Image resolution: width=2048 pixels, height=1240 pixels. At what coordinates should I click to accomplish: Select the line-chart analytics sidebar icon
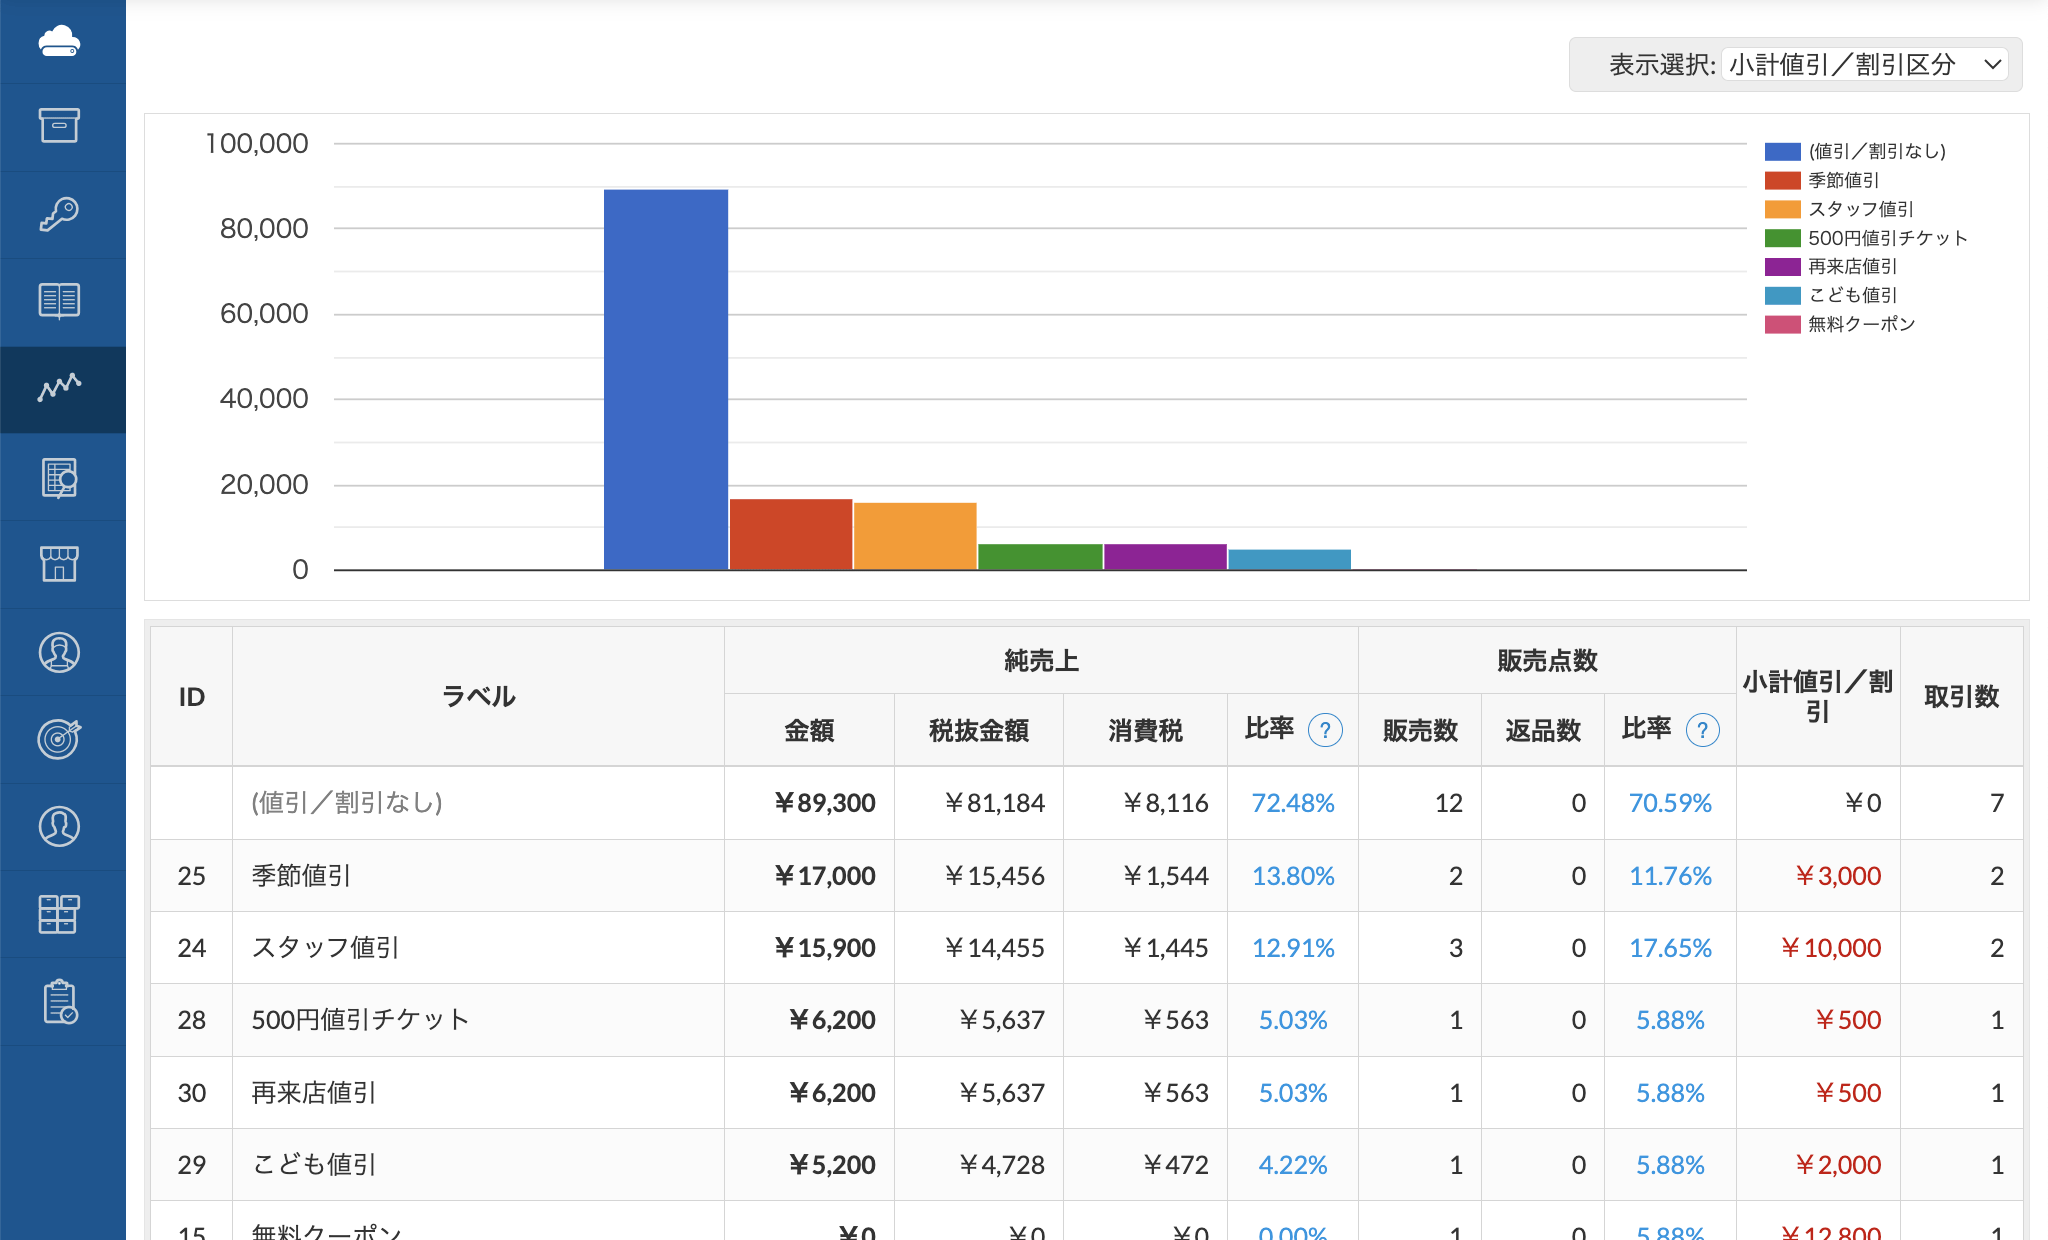point(59,388)
